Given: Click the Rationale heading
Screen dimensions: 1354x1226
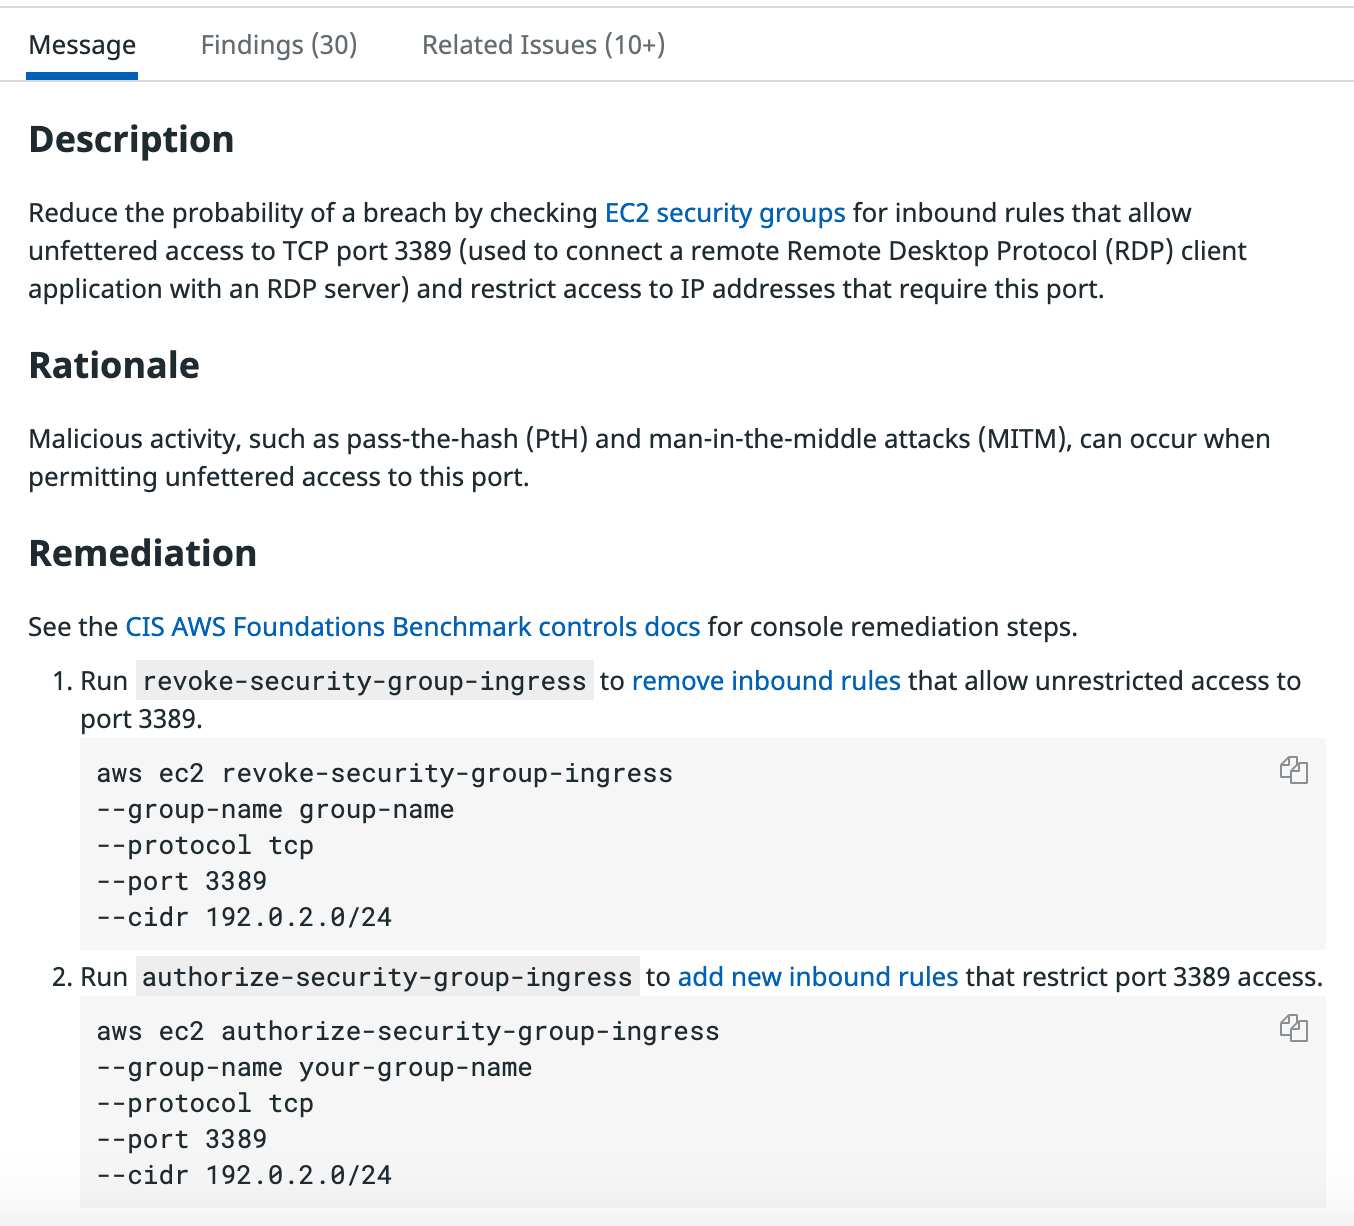Looking at the screenshot, I should [114, 365].
